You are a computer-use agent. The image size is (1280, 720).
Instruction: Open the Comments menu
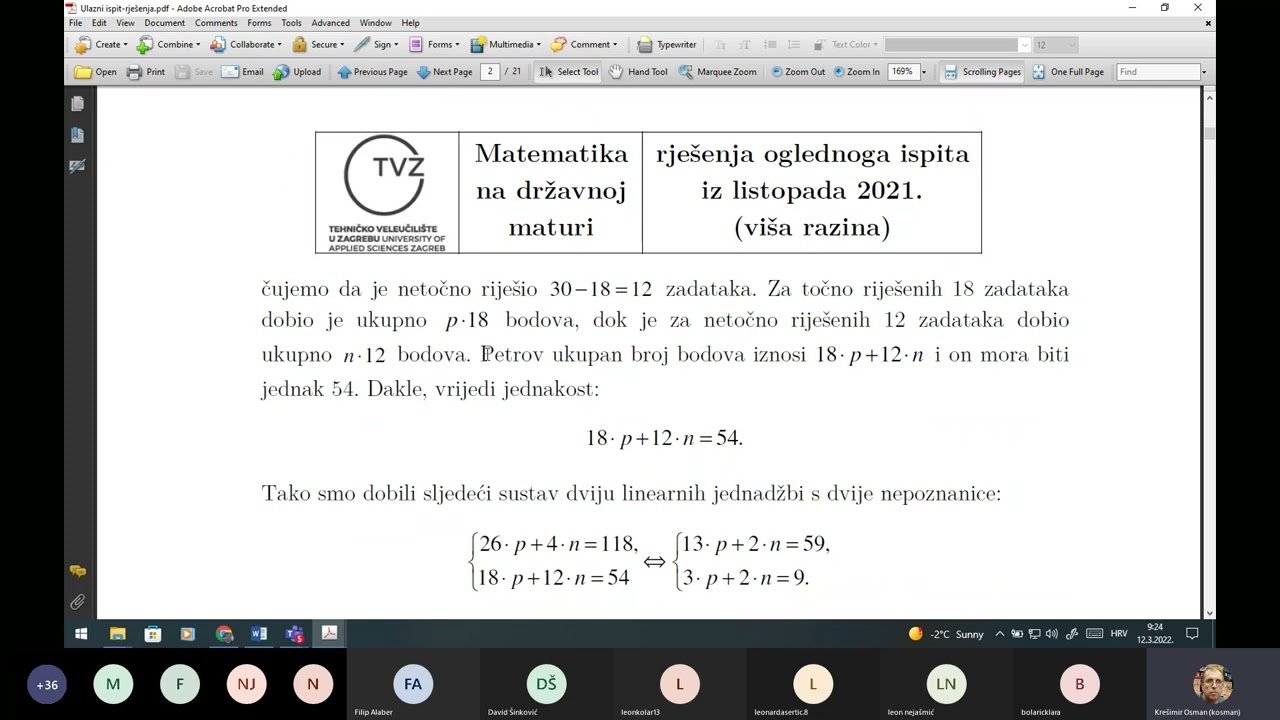(216, 23)
